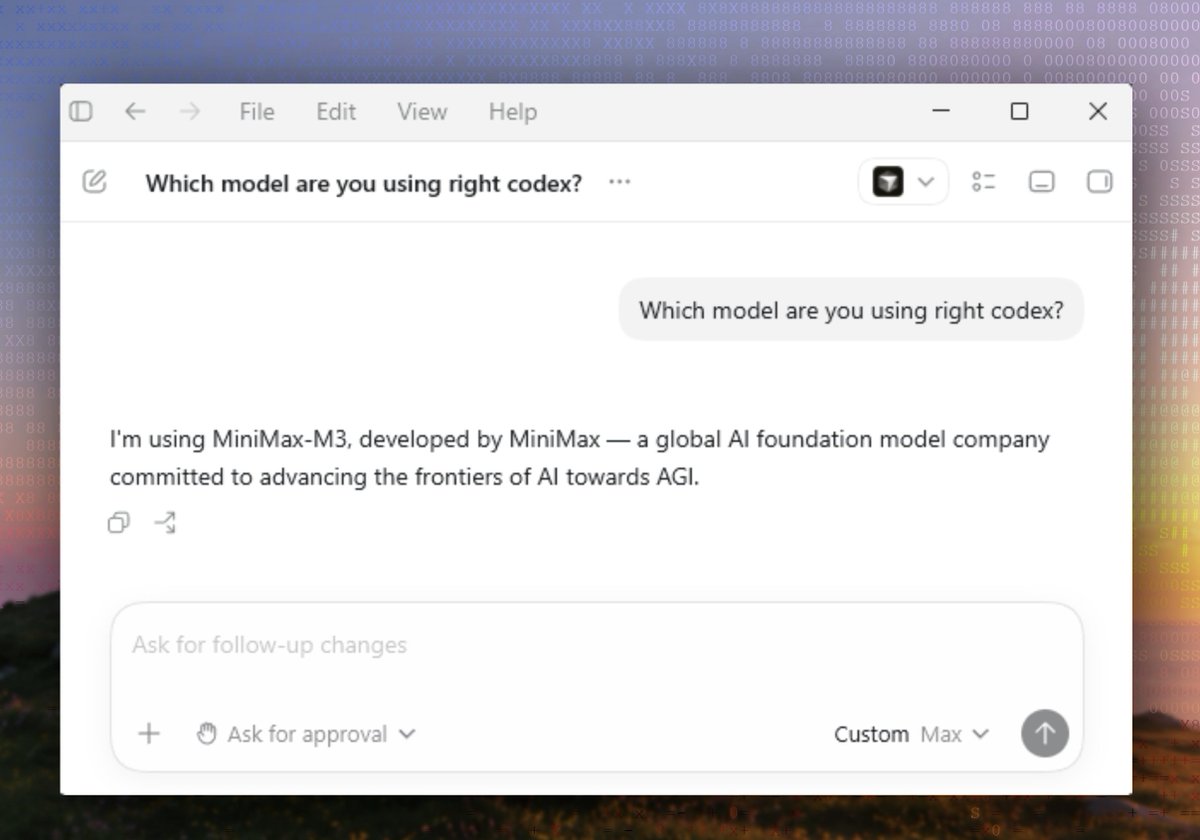Open the File menu

(257, 112)
